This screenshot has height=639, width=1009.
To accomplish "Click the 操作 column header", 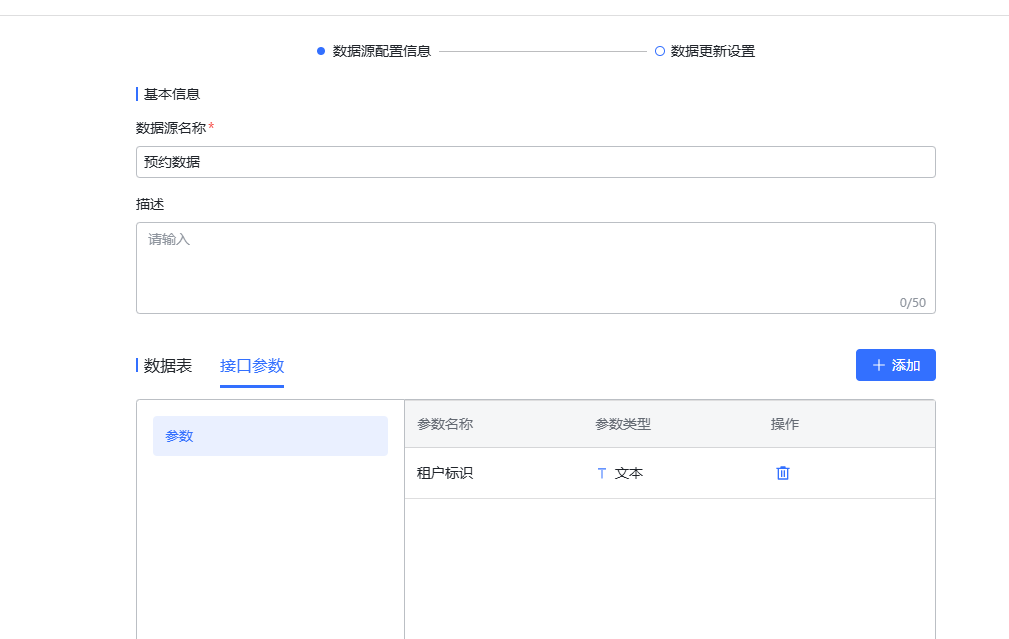I will pyautogui.click(x=784, y=424).
